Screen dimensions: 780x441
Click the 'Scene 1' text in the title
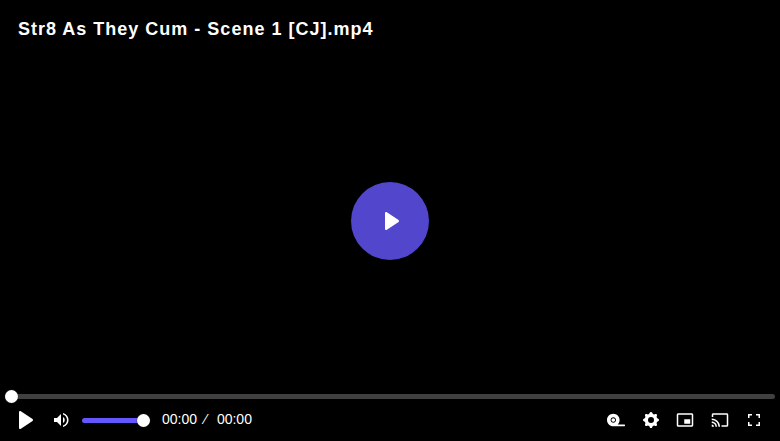click(244, 29)
